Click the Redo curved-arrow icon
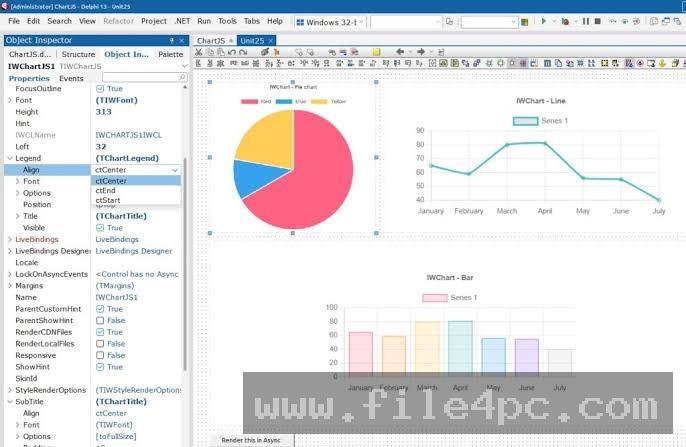This screenshot has width=686, height=447. 243,52
